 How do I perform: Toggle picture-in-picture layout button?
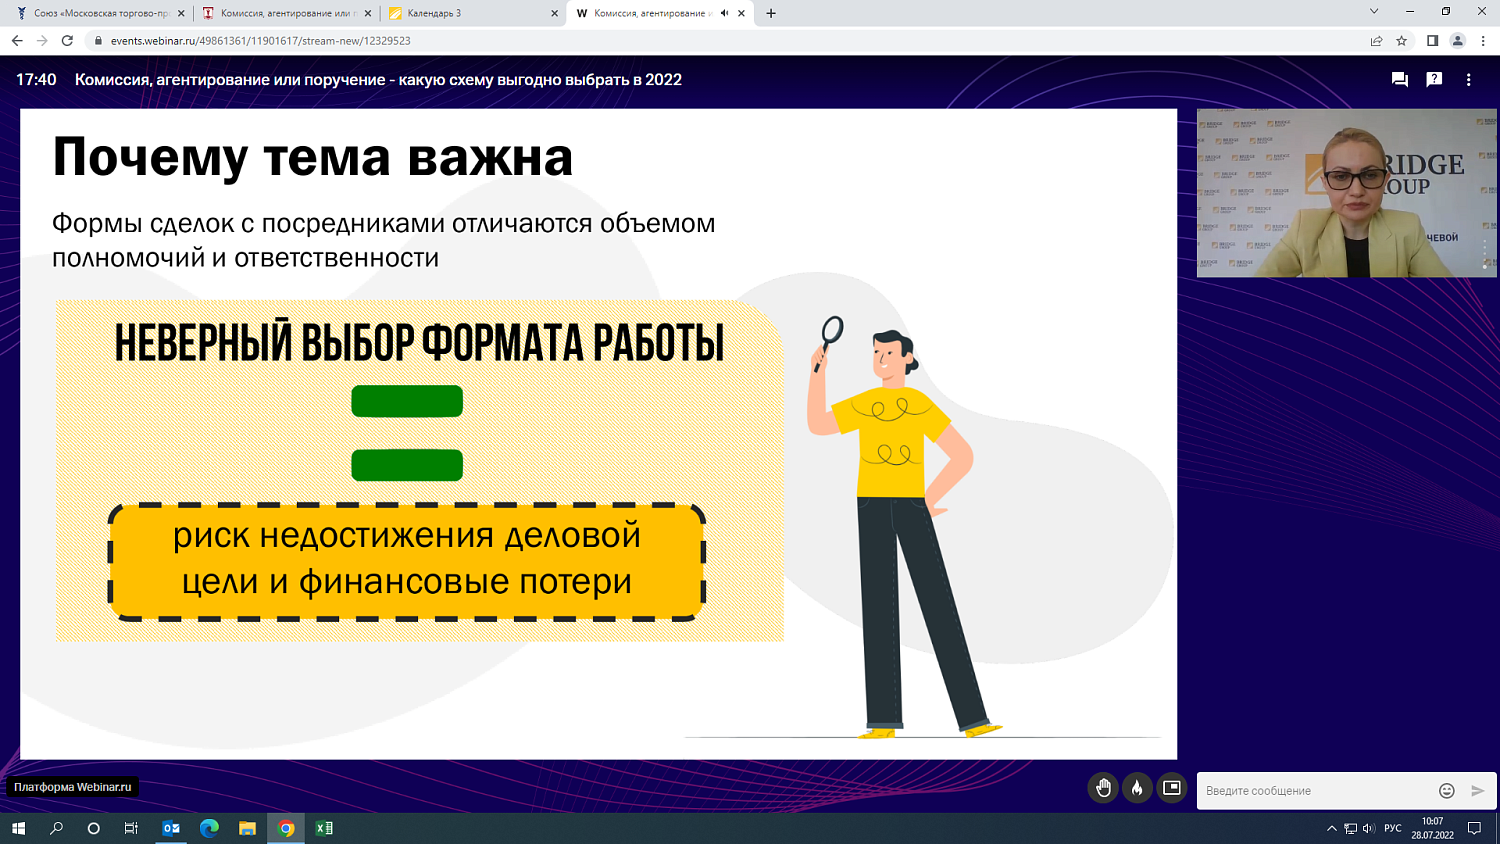pos(1171,788)
